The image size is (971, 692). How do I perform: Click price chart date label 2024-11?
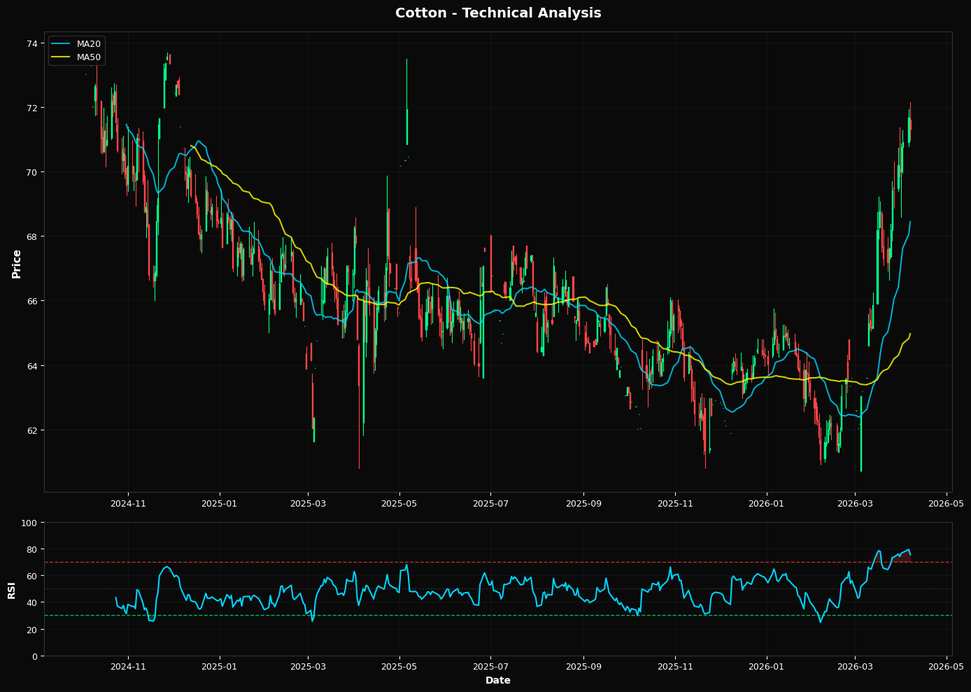pyautogui.click(x=128, y=503)
